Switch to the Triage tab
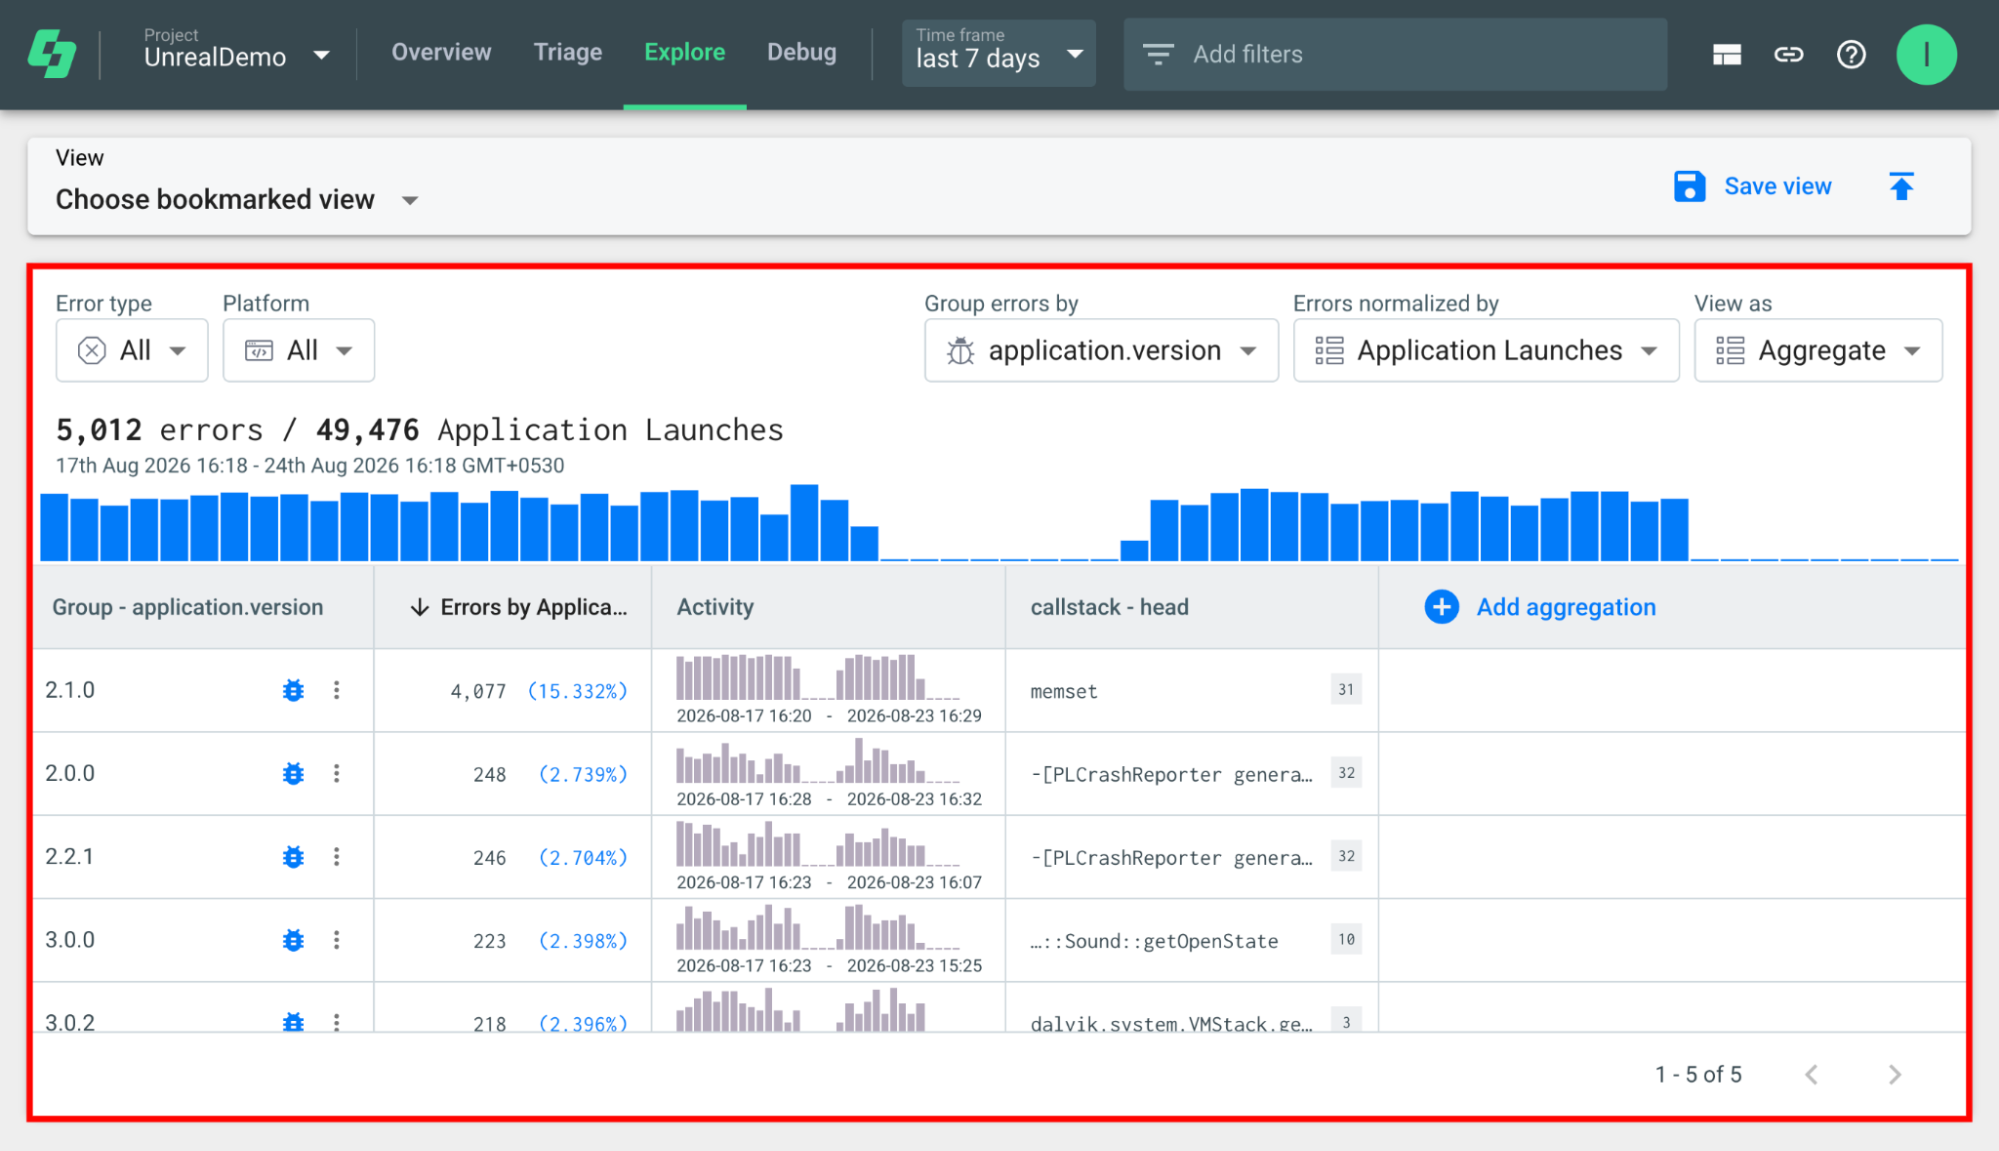The image size is (1999, 1151). pyautogui.click(x=568, y=52)
